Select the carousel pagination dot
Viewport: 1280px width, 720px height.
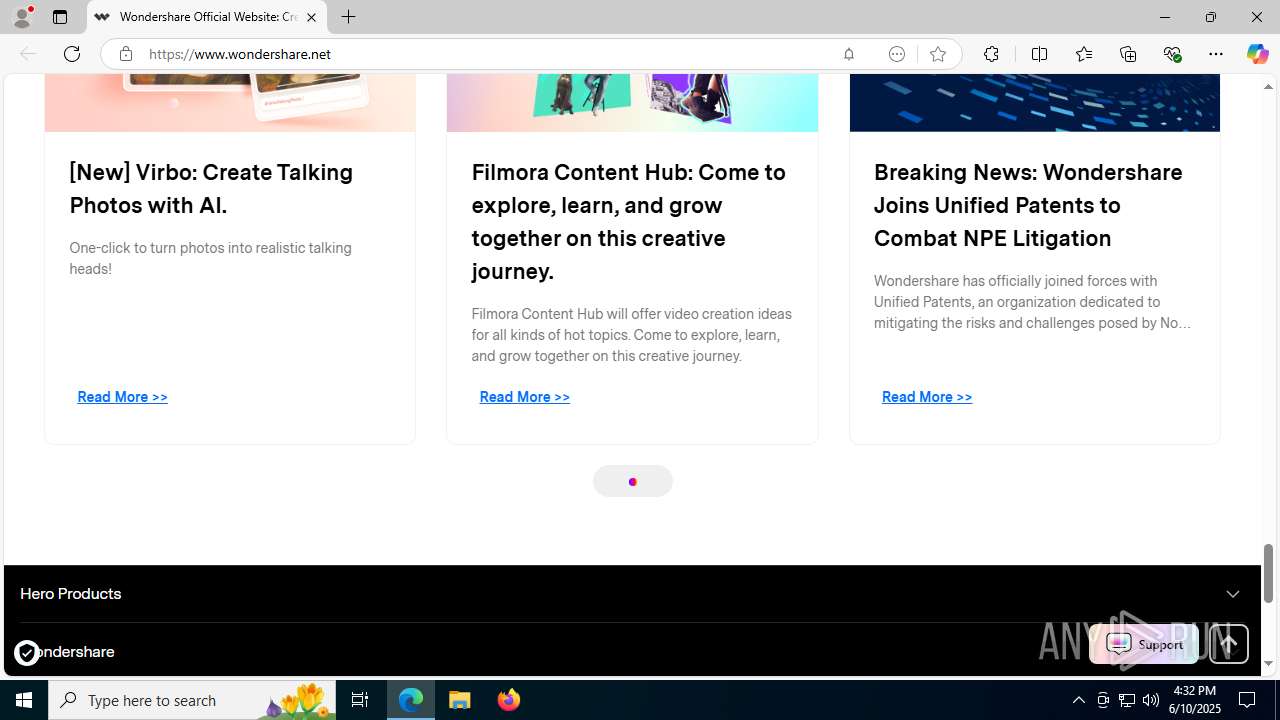632,482
